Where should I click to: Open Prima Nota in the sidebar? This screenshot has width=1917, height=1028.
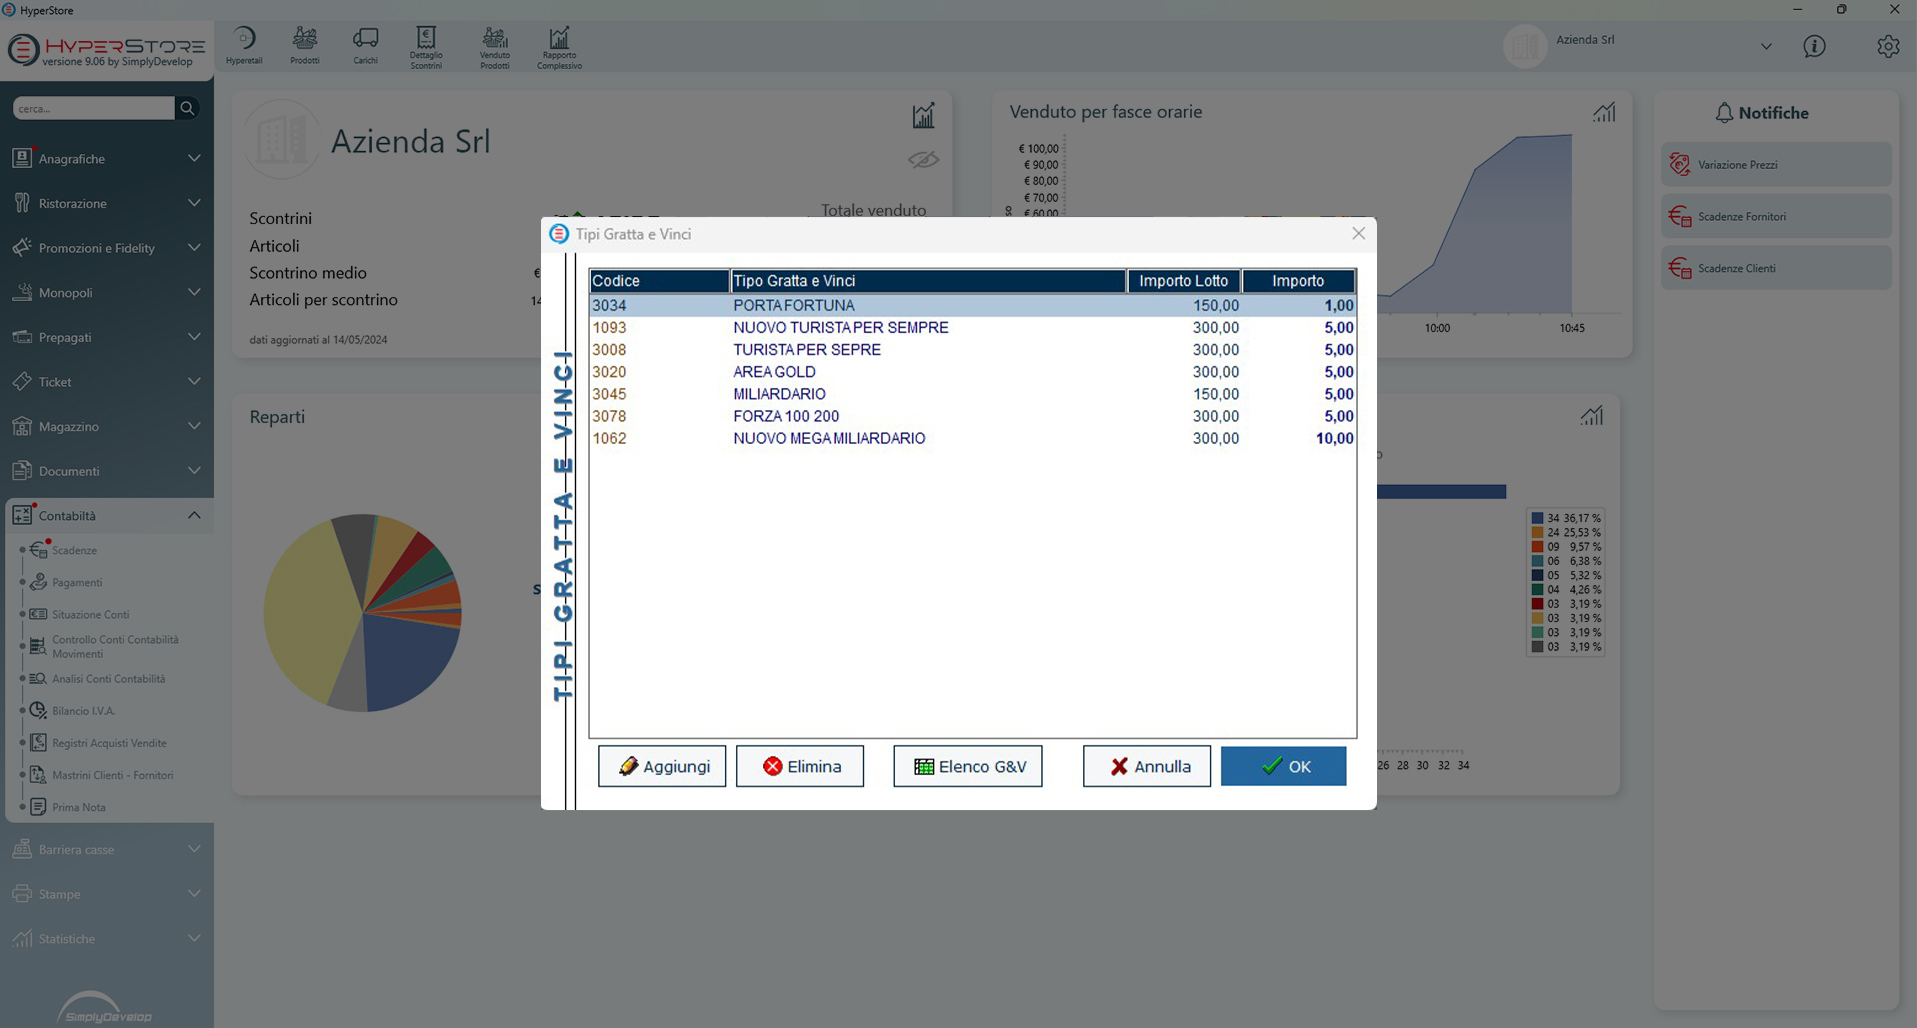[x=79, y=807]
